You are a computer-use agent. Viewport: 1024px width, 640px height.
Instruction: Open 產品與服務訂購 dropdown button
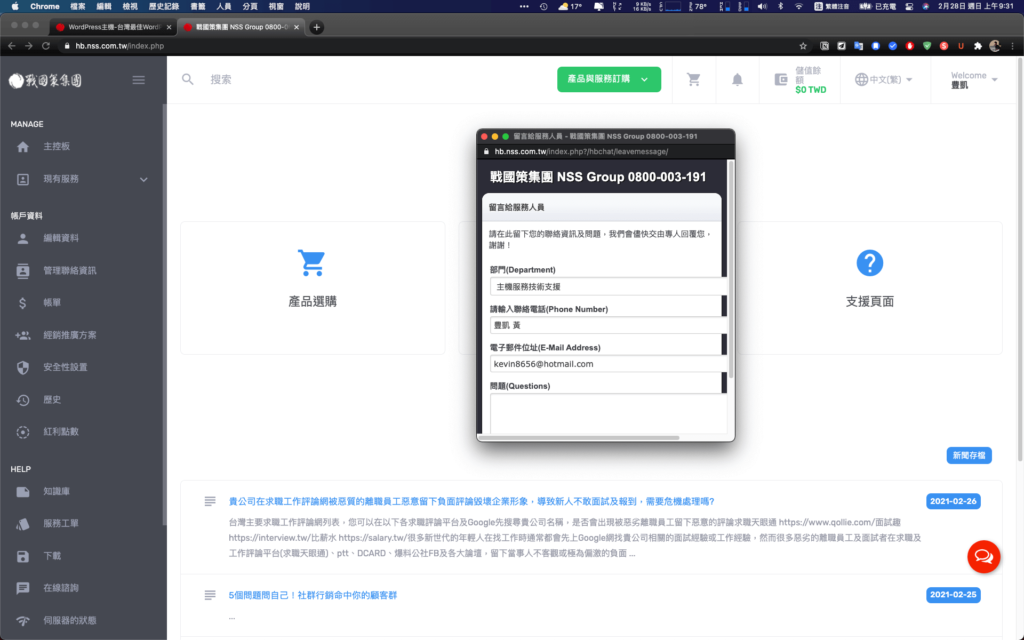(x=609, y=79)
